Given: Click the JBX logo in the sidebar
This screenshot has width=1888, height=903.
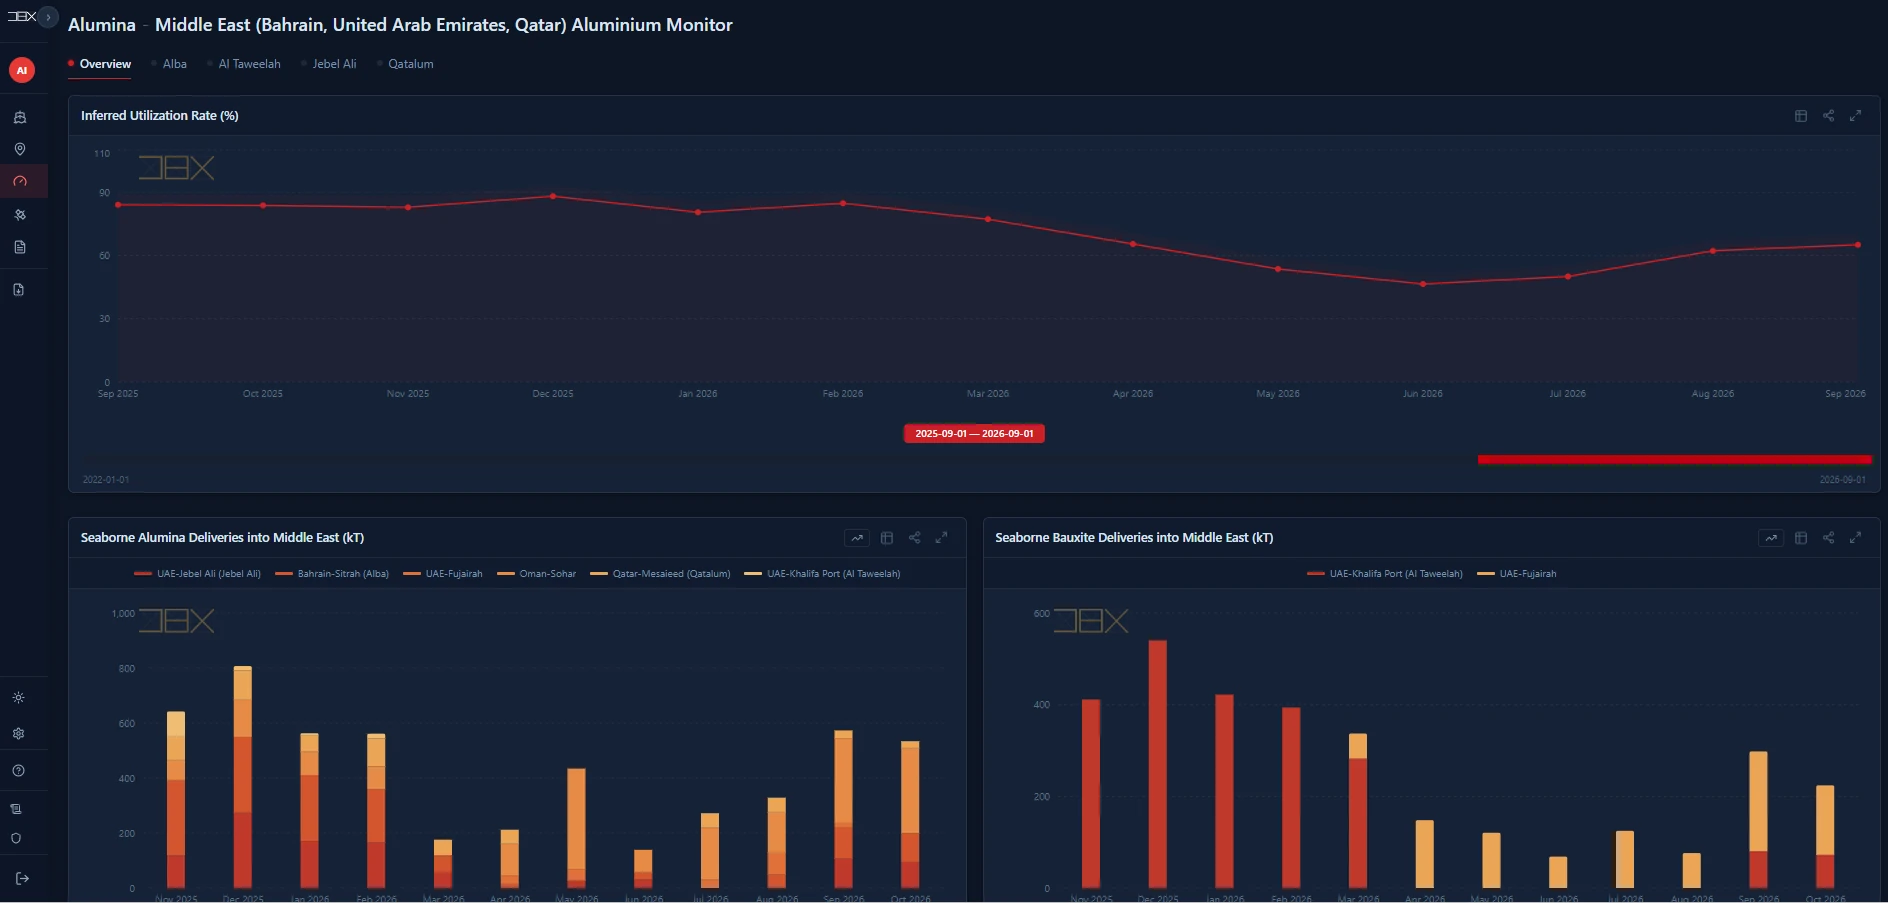Looking at the screenshot, I should point(21,16).
